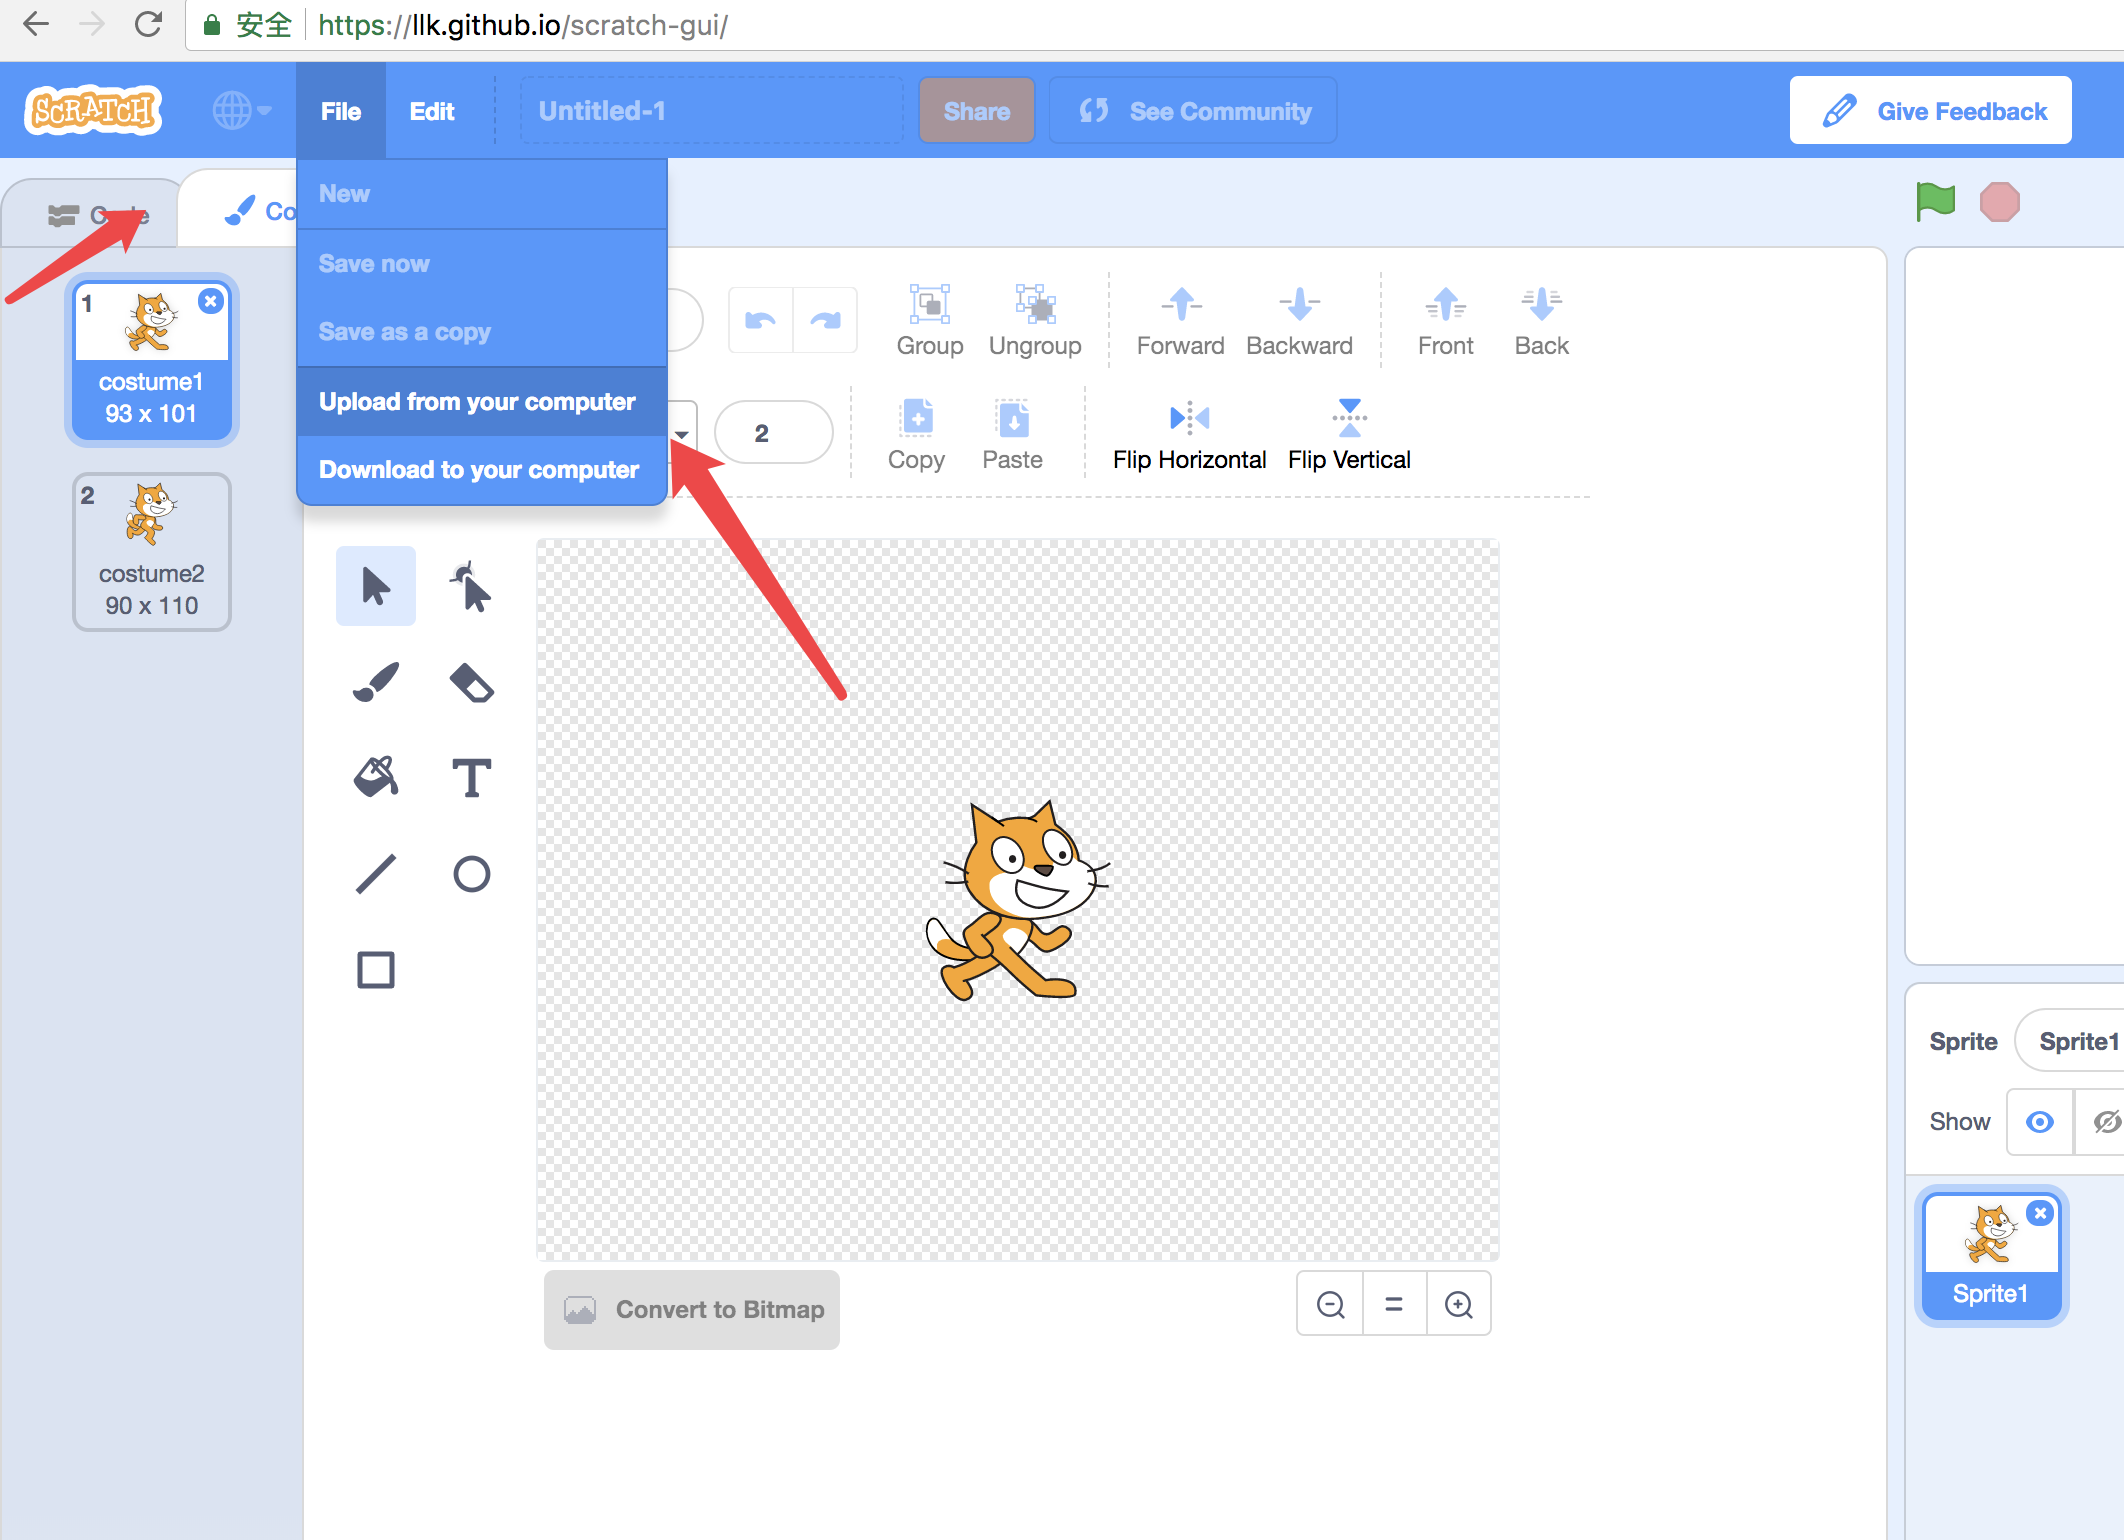Click the outline width field showing 2
The height and width of the screenshot is (1540, 2124).
click(773, 433)
